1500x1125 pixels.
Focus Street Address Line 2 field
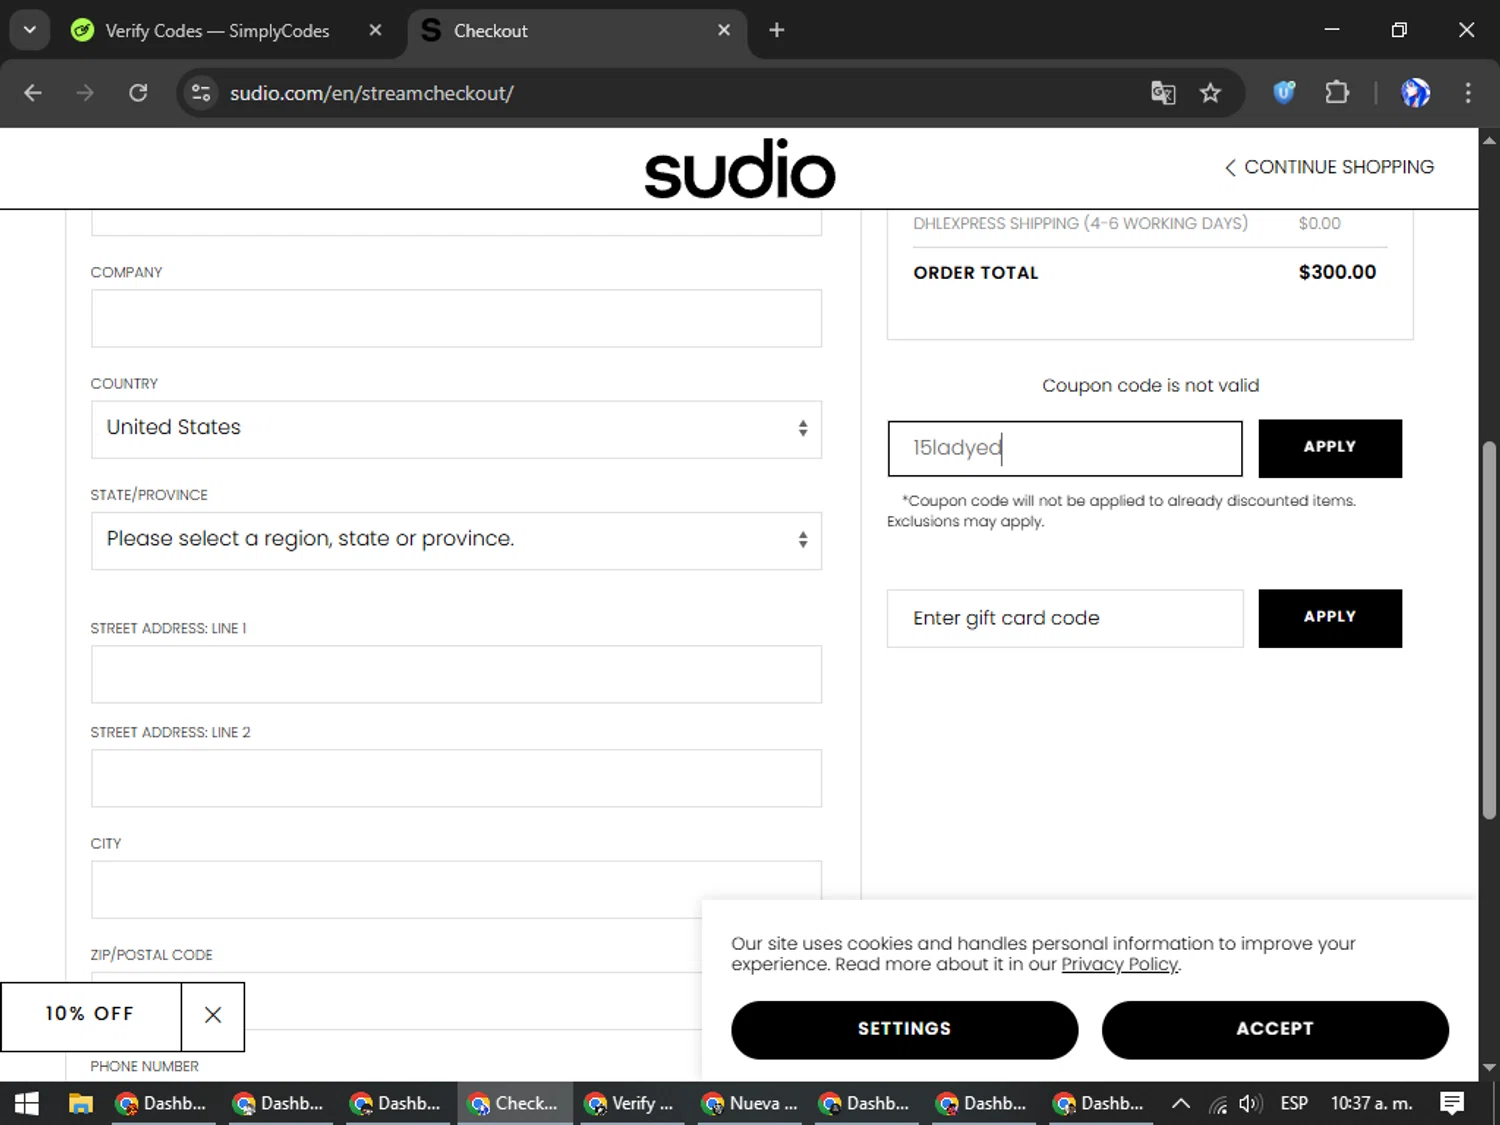[456, 778]
